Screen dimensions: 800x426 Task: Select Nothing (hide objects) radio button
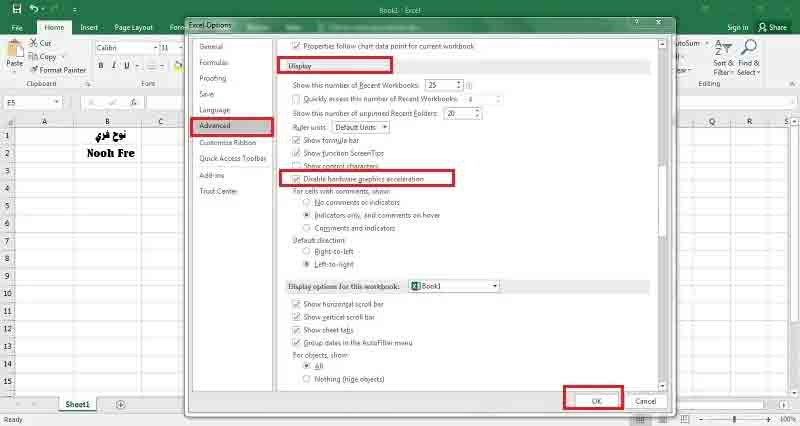(306, 379)
